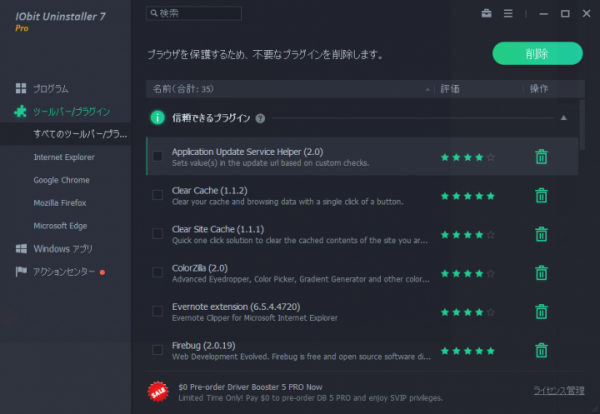600x414 pixels.
Task: Open Windows アプリ section
Action: (63, 249)
